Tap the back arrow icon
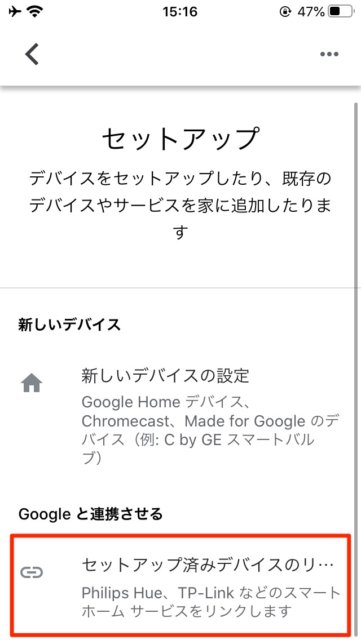The width and height of the screenshot is (361, 640). tap(32, 54)
